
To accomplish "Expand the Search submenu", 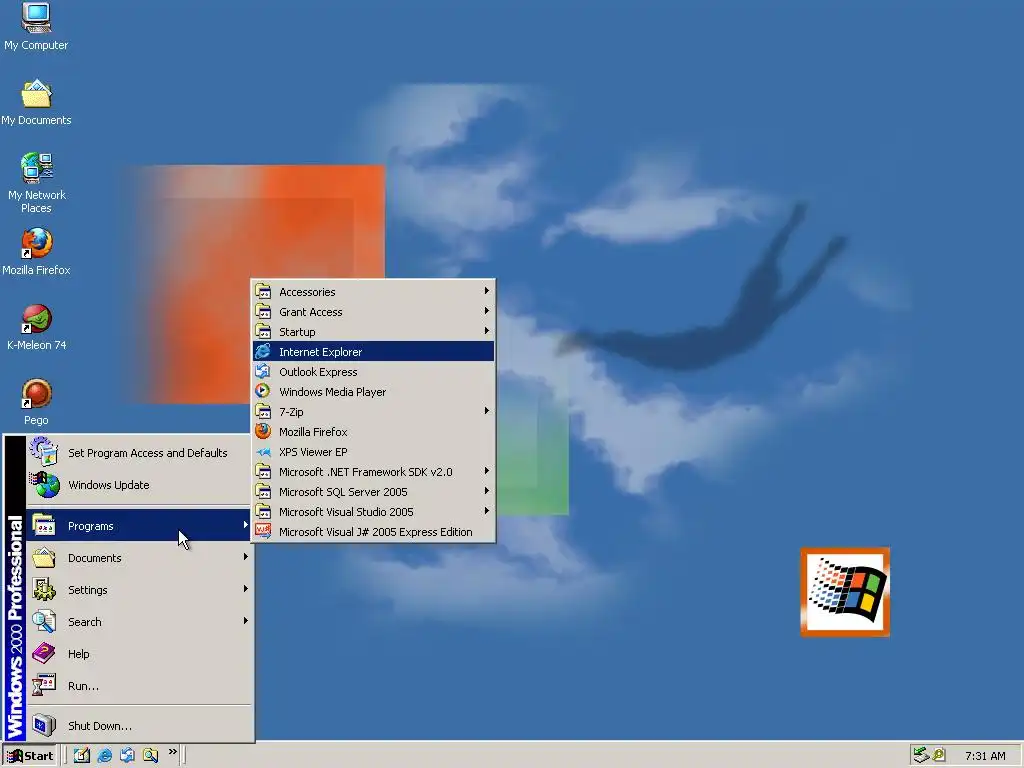I will click(x=138, y=622).
